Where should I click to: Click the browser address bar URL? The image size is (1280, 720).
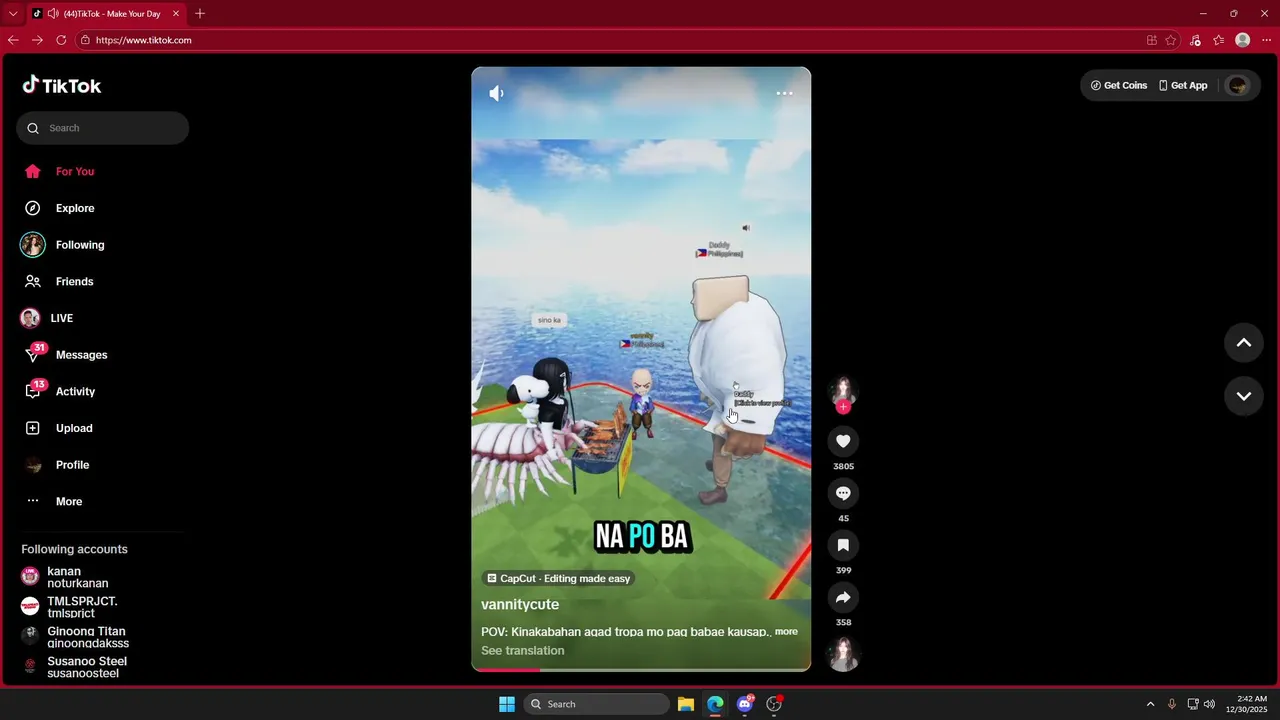point(143,40)
